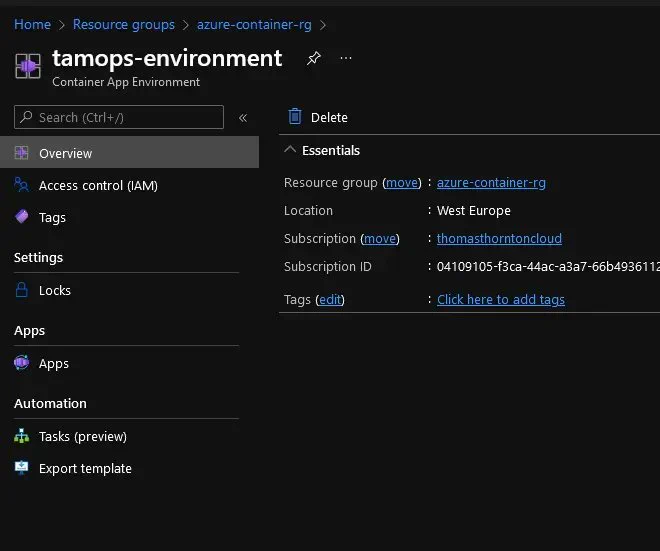The image size is (660, 551).
Task: Click inside the Search (Ctrl+/) box
Action: point(119,117)
